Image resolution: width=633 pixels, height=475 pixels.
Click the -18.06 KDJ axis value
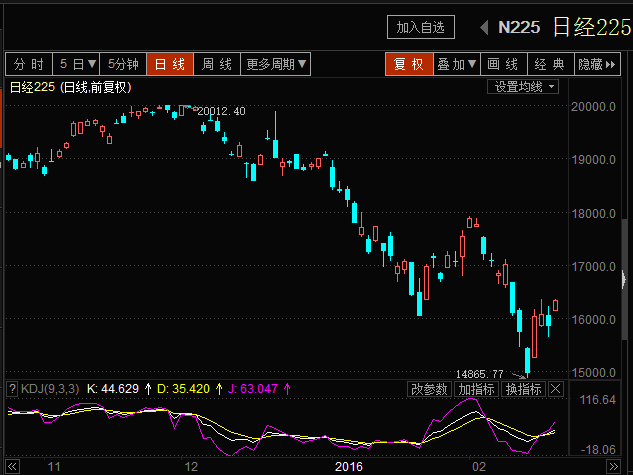(598, 450)
